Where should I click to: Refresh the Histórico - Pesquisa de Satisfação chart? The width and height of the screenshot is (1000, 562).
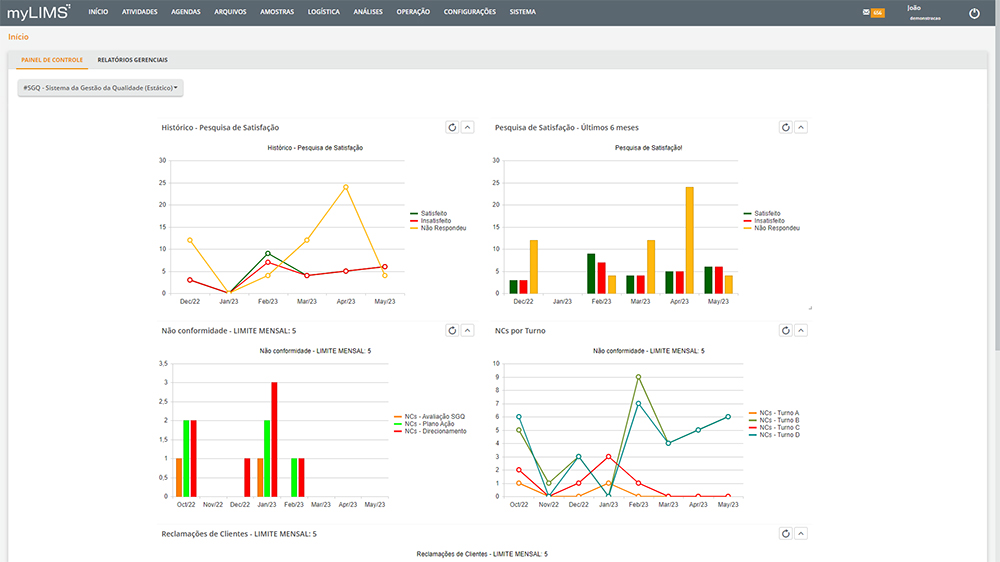(452, 127)
